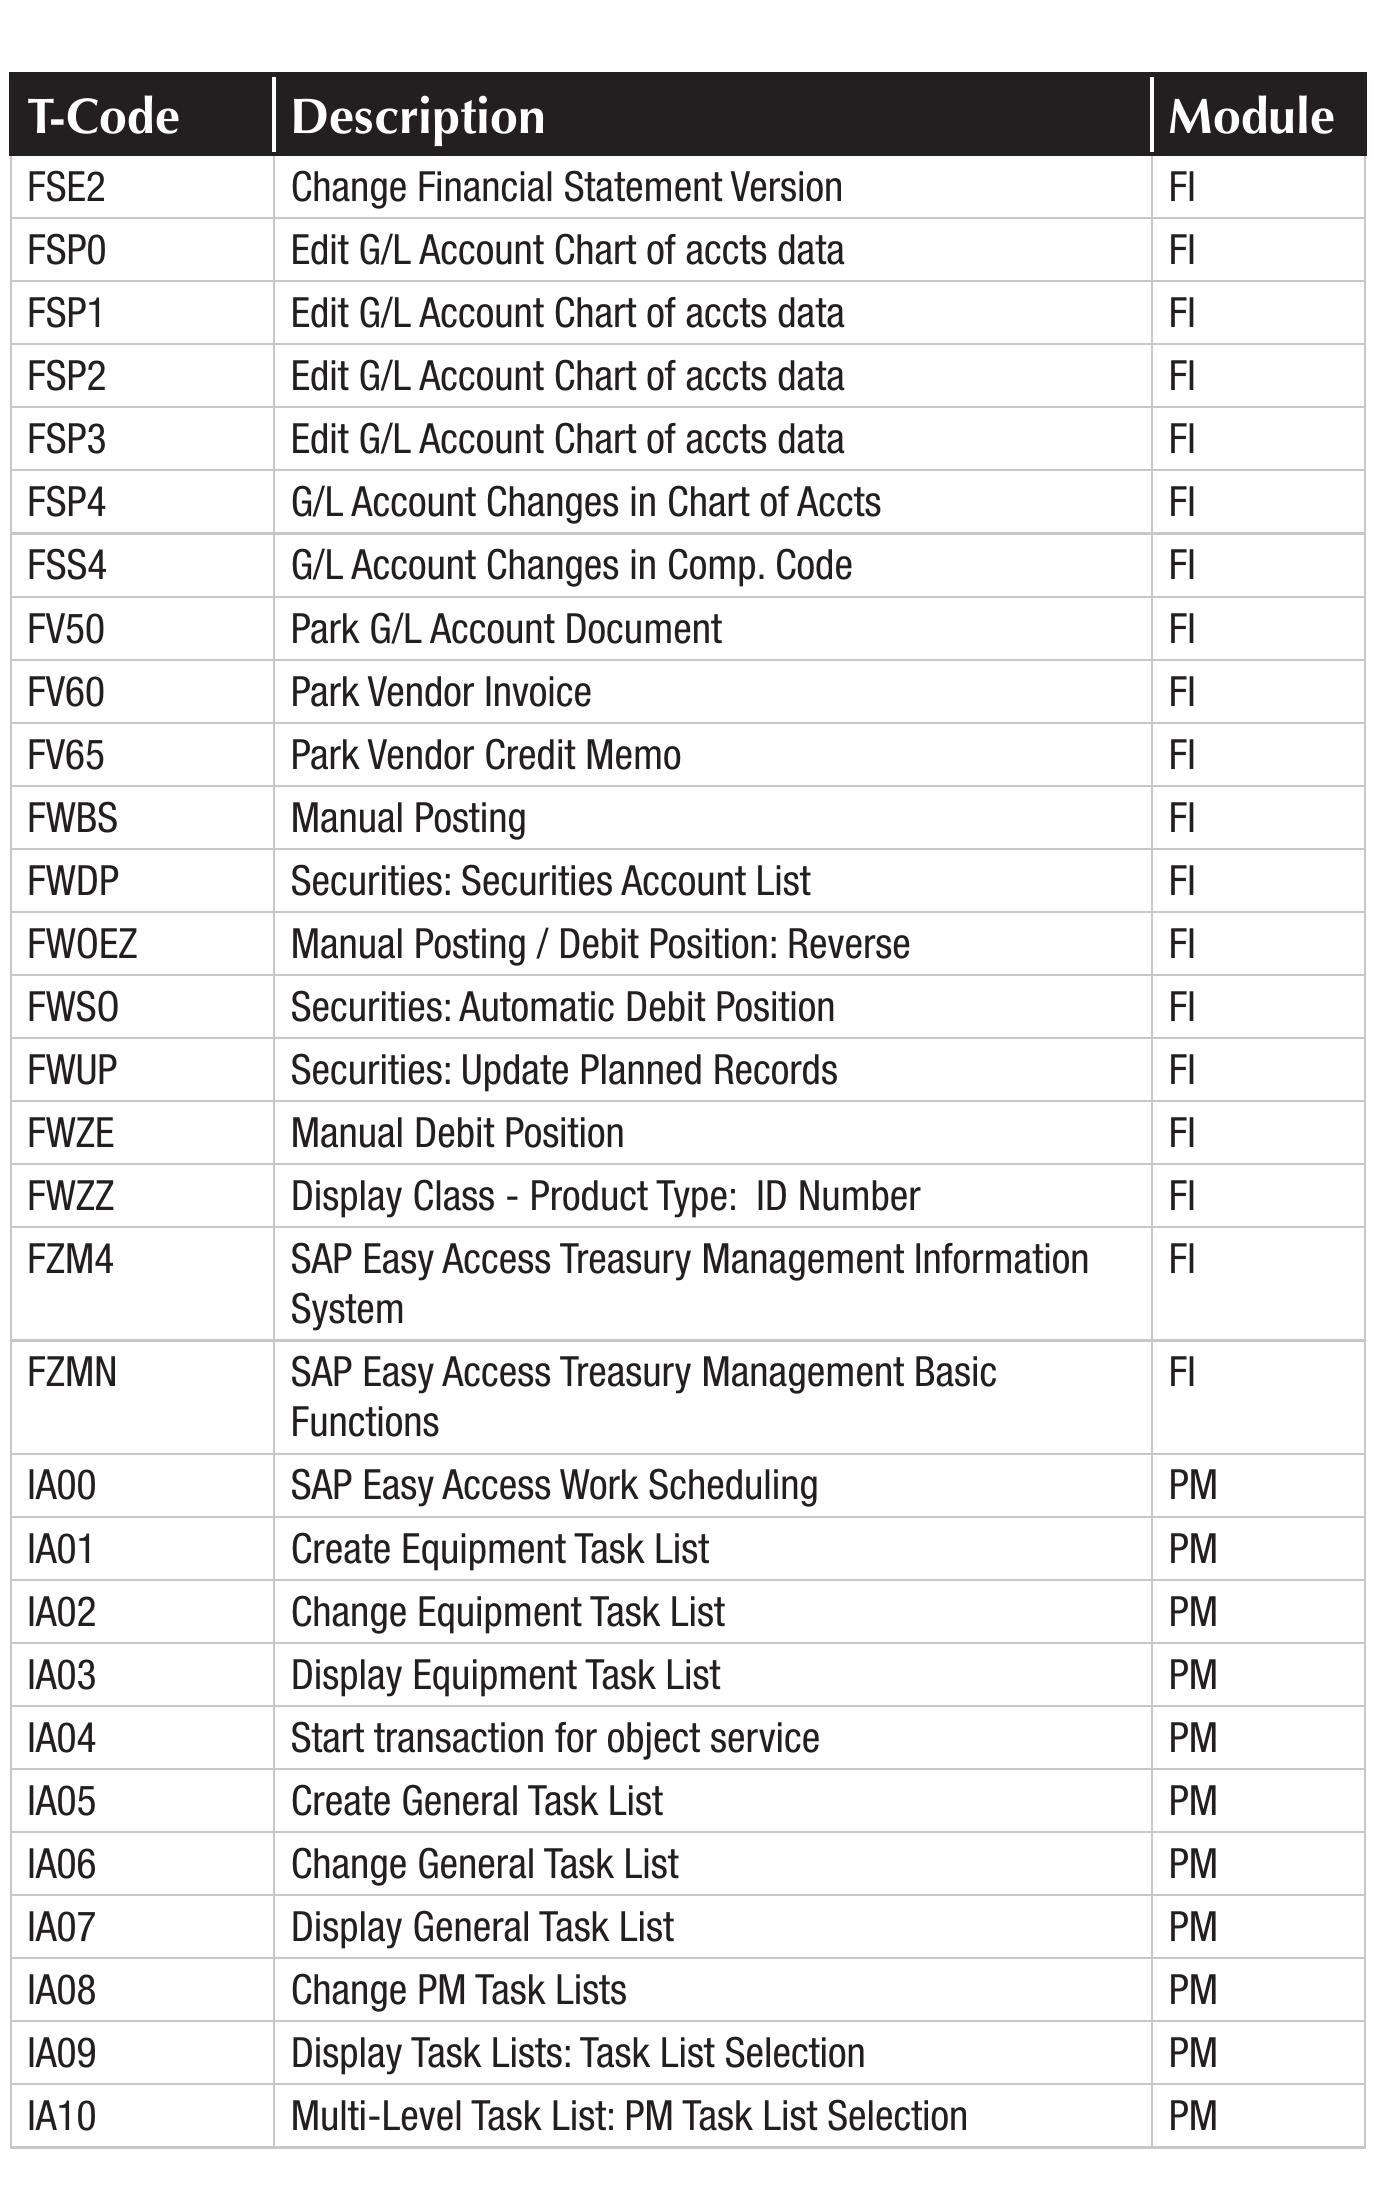Click 'Start transaction for object service' text
The image size is (1374, 2188).
(555, 1738)
